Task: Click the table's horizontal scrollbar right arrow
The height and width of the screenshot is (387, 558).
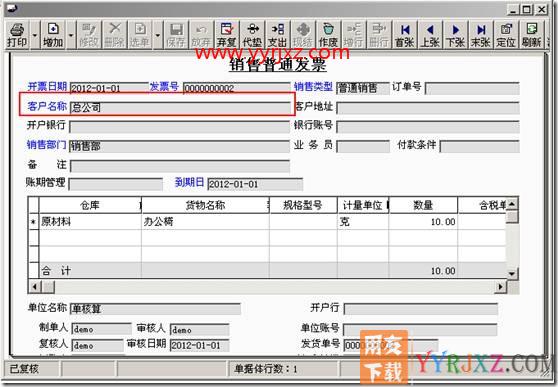Action: click(x=500, y=286)
